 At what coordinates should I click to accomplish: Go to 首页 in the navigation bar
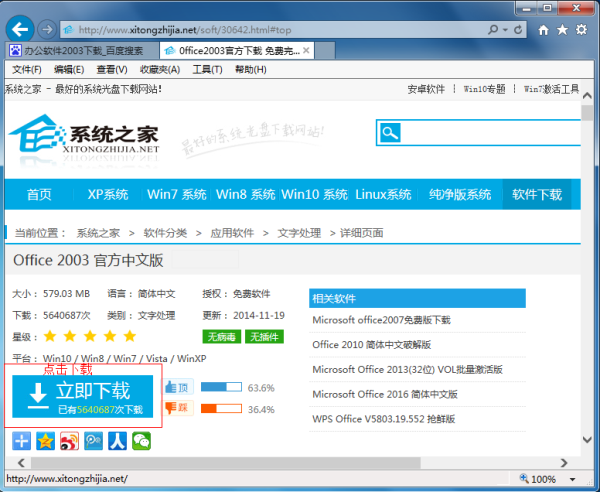pyautogui.click(x=39, y=194)
